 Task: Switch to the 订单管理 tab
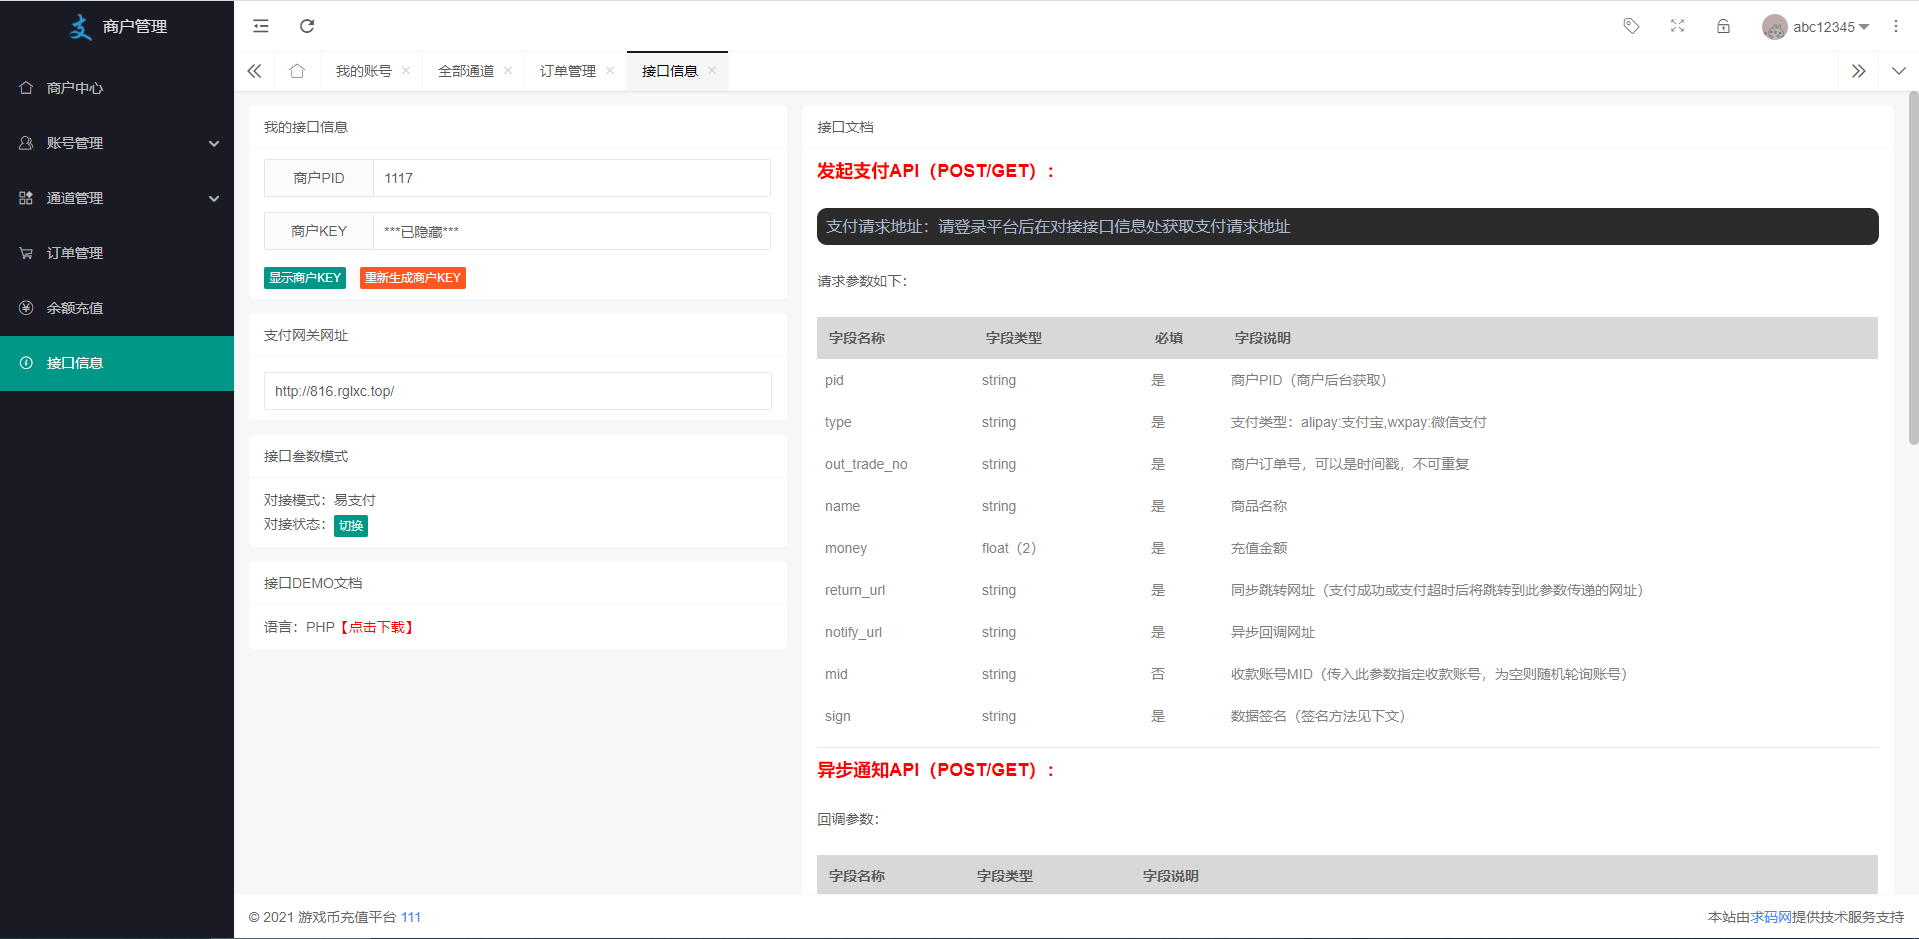point(567,71)
